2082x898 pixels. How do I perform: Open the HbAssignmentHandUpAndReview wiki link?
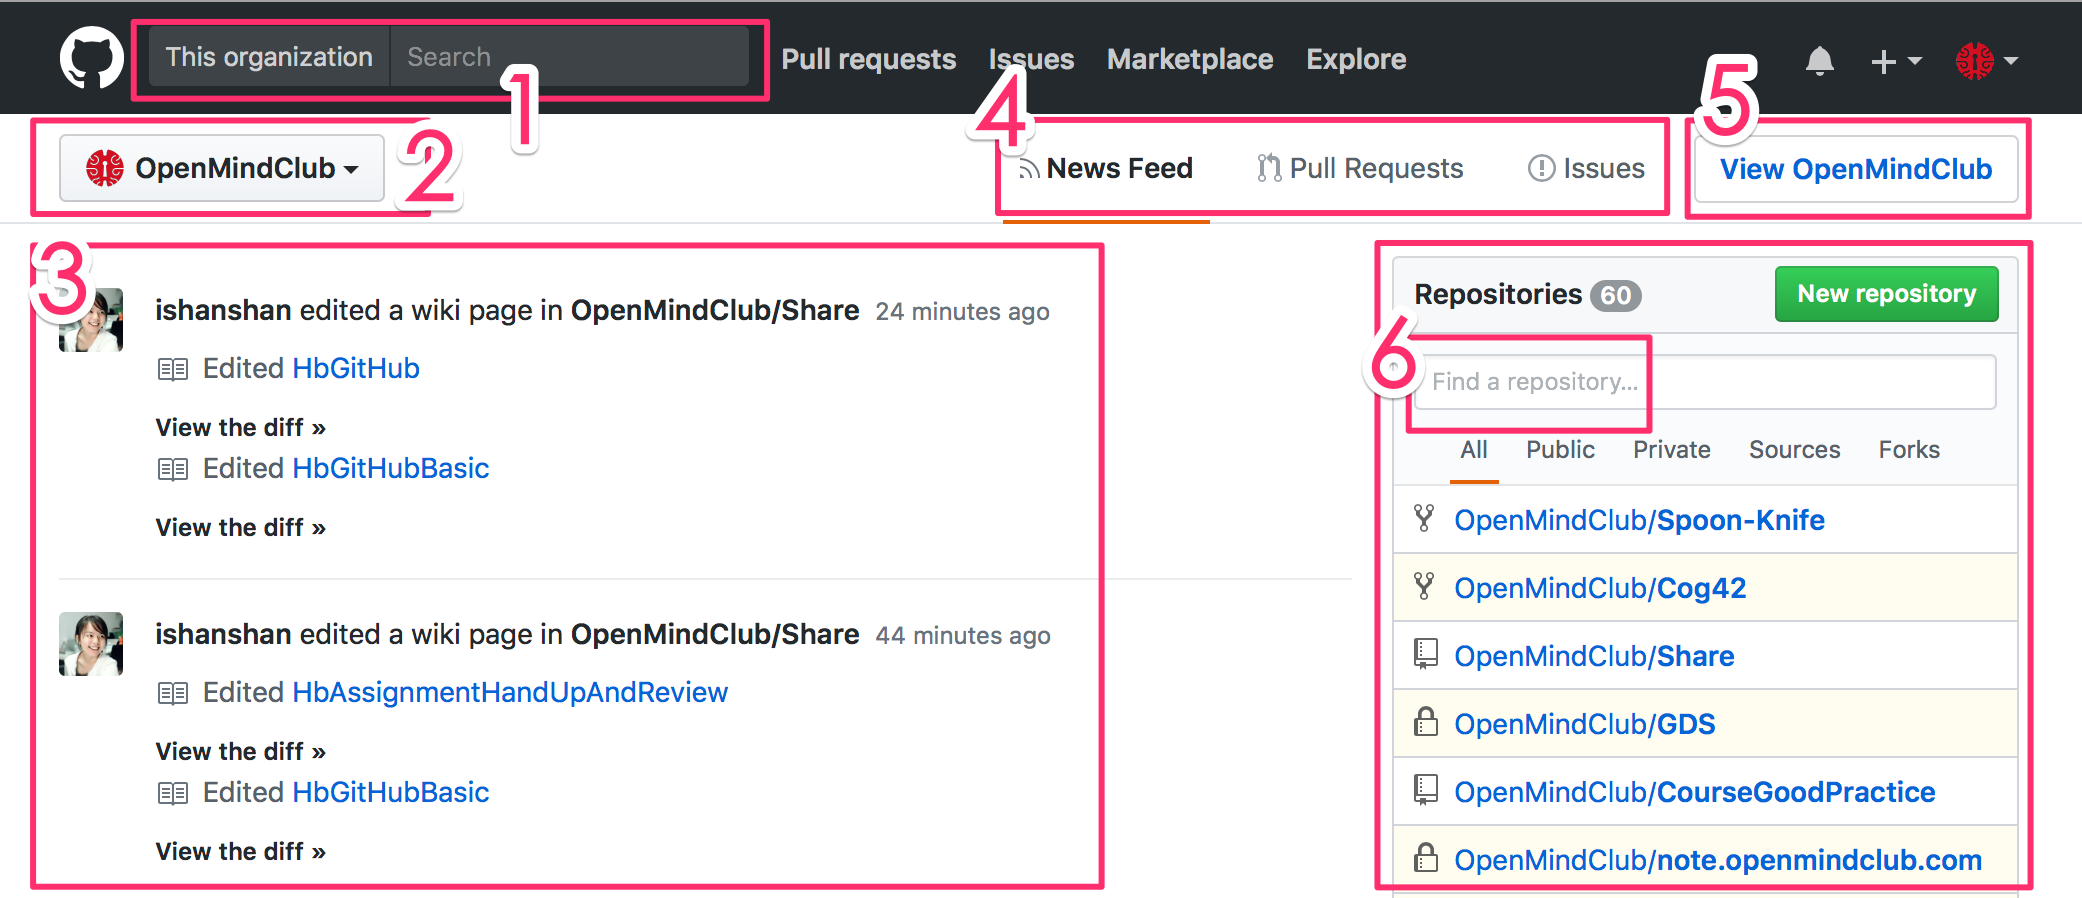[x=510, y=693]
